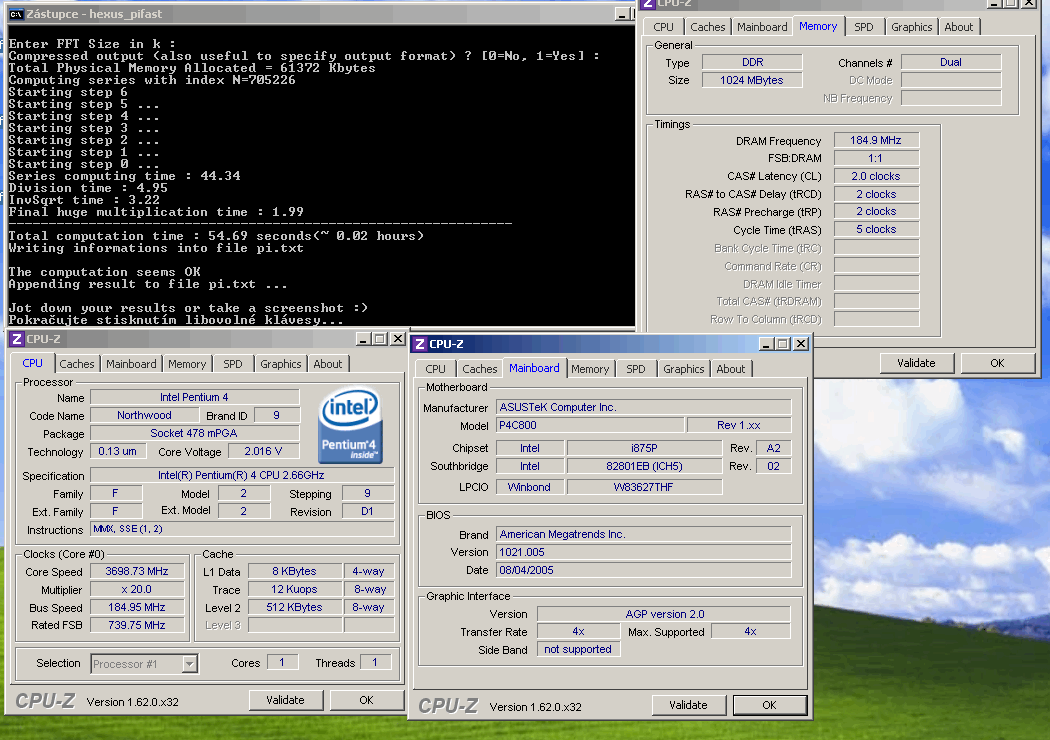
Task: Click the DRAM Frequency value 184.9 MHz
Action: (x=877, y=141)
